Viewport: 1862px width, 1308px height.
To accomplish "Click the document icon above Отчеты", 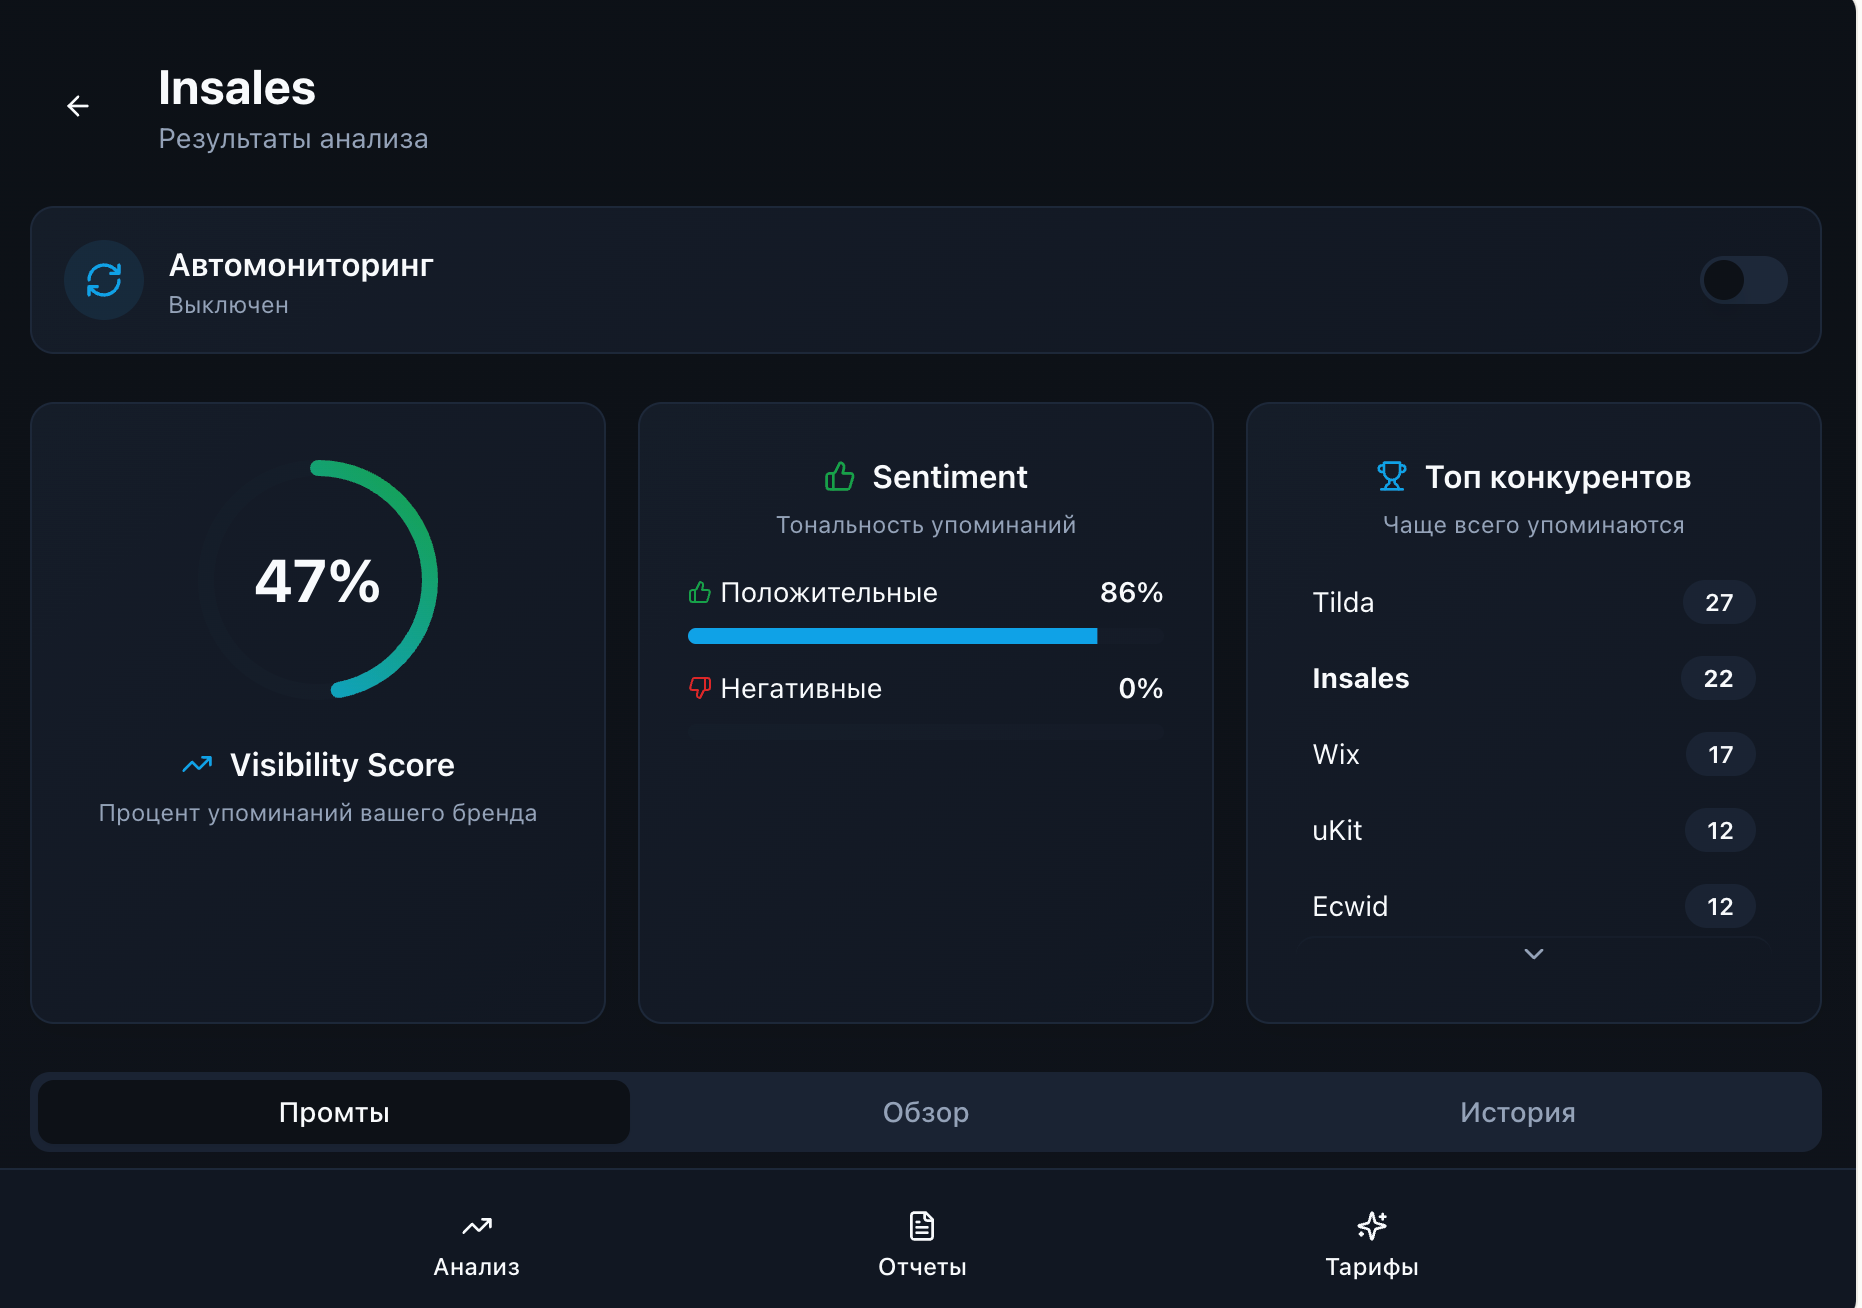I will point(921,1225).
